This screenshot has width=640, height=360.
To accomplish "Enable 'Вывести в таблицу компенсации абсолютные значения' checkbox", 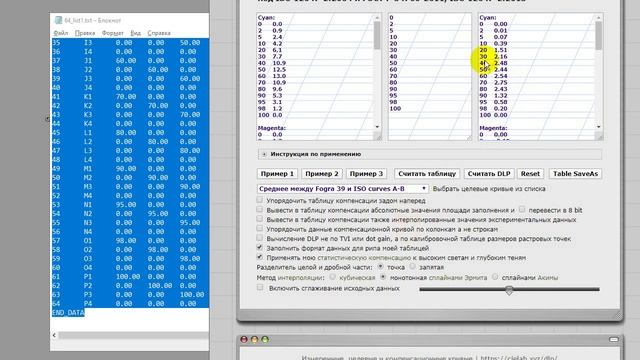I will 260,209.
